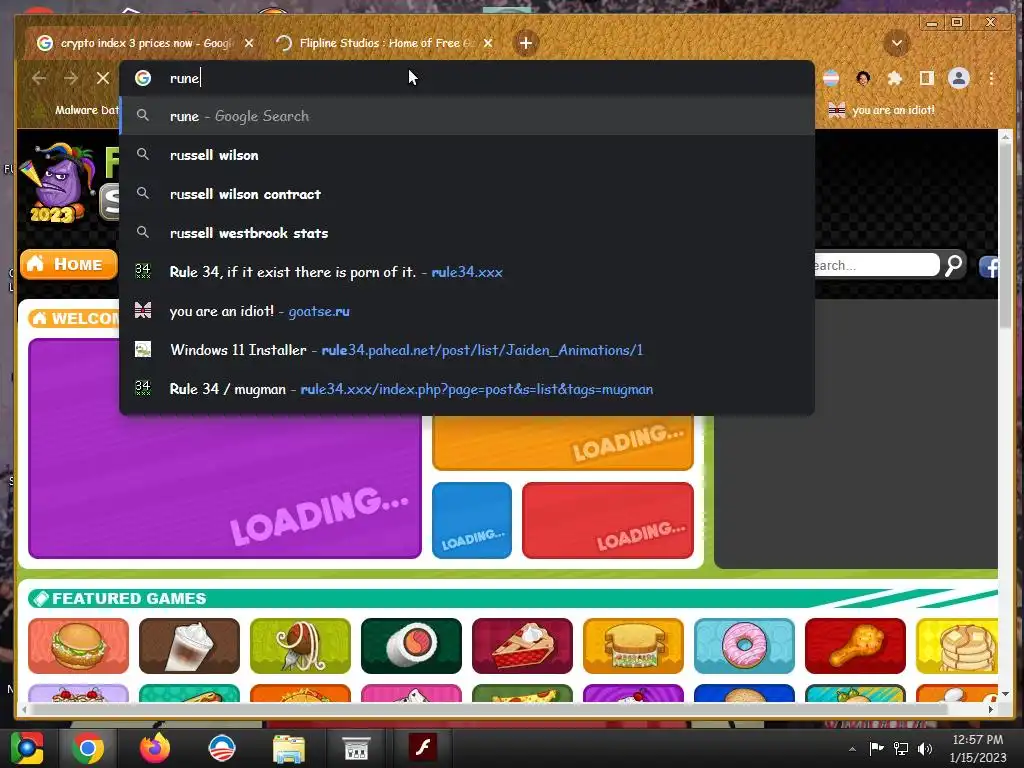The height and width of the screenshot is (768, 1024).
Task: Select 'russell wilson' suggestion
Action: 467,155
